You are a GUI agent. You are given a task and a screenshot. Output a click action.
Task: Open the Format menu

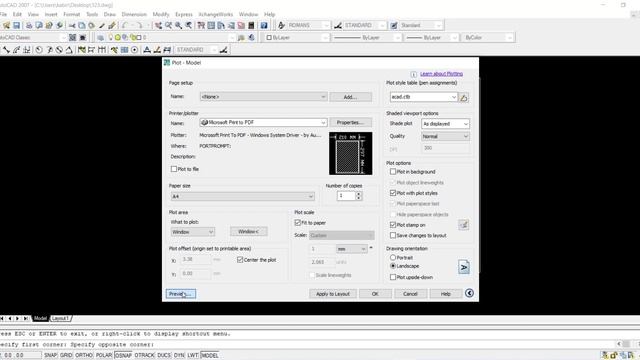(x=71, y=14)
